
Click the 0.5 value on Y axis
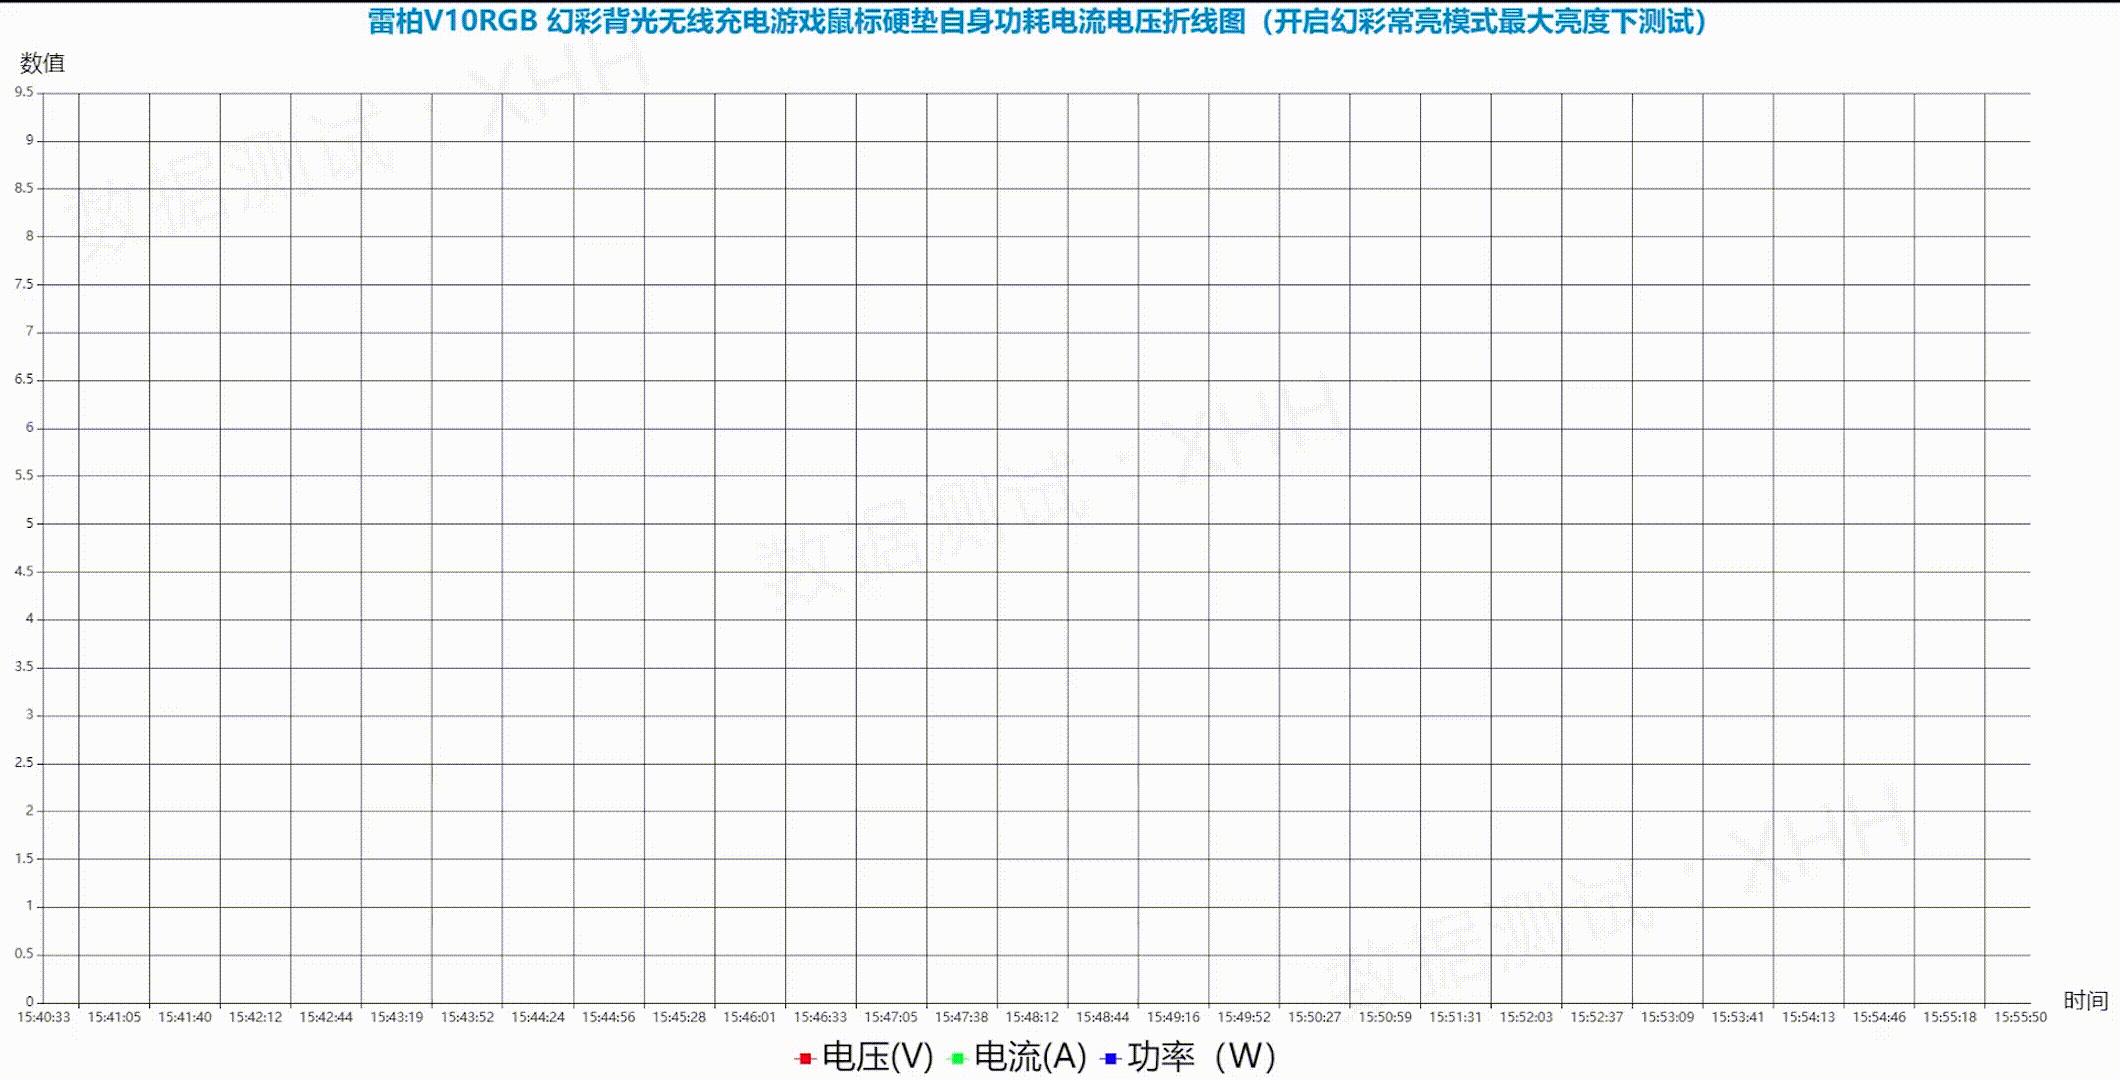24,954
